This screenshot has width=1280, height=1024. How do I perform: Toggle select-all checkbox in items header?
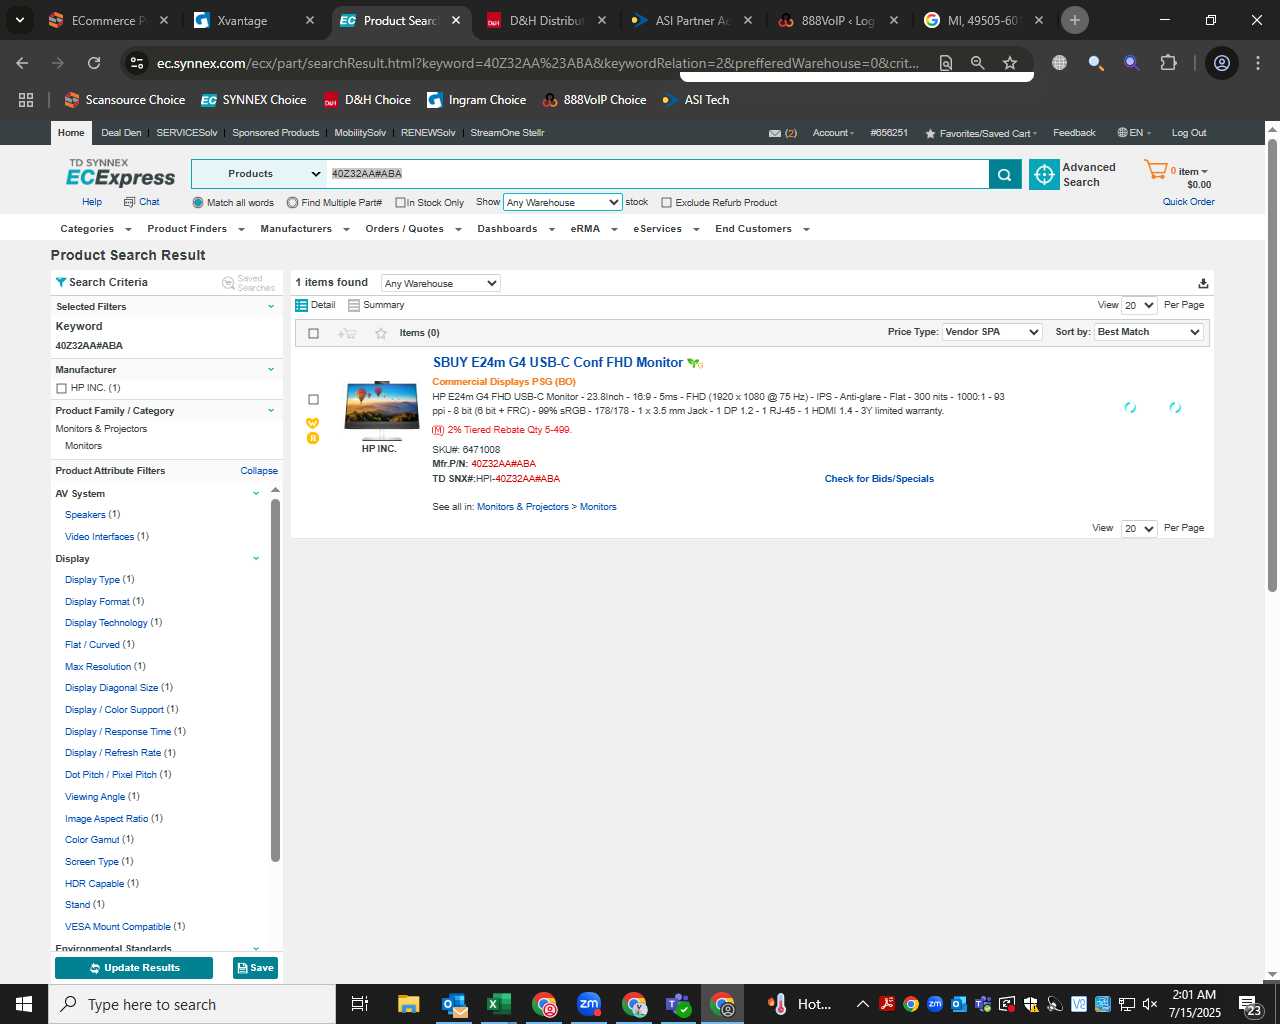(x=313, y=333)
